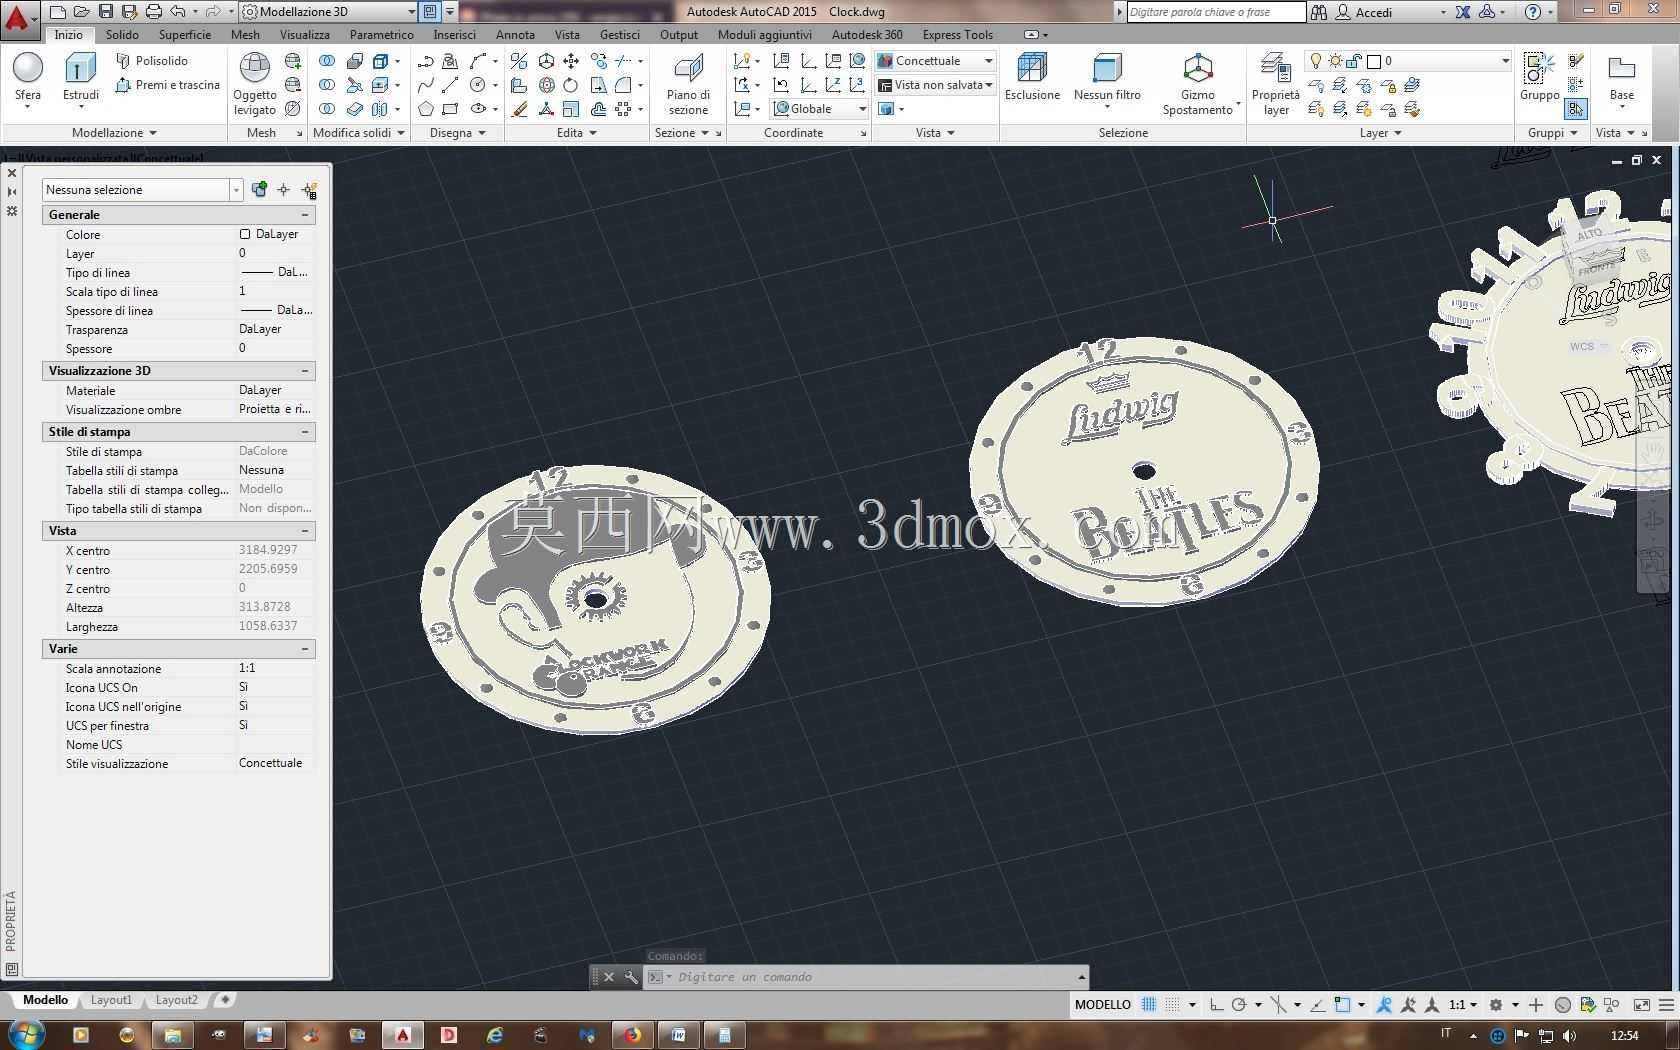Collapse the Varie section

point(305,649)
